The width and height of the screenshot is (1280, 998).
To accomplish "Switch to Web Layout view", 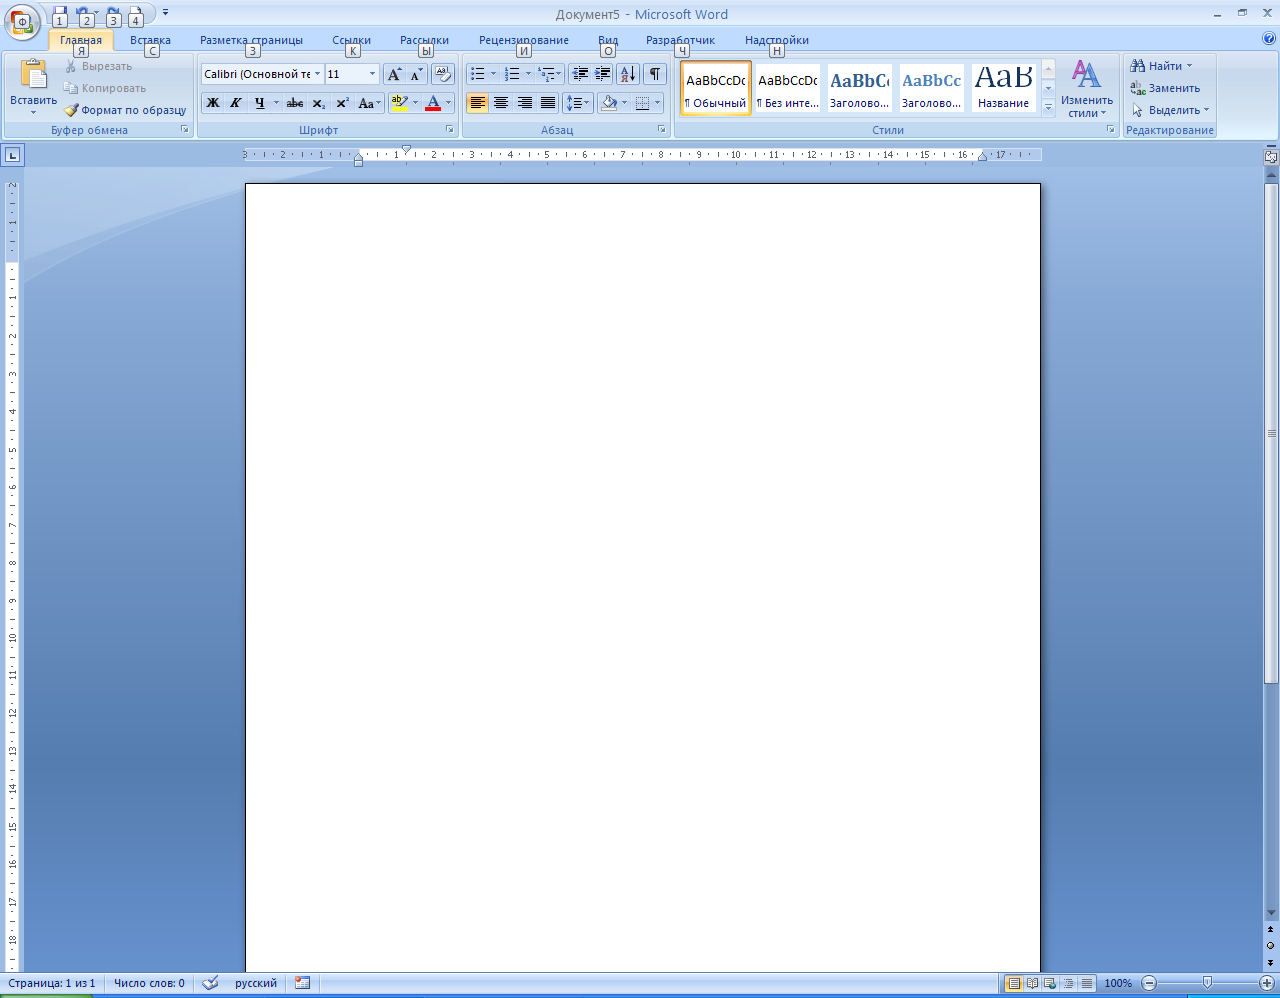I will coord(1050,983).
